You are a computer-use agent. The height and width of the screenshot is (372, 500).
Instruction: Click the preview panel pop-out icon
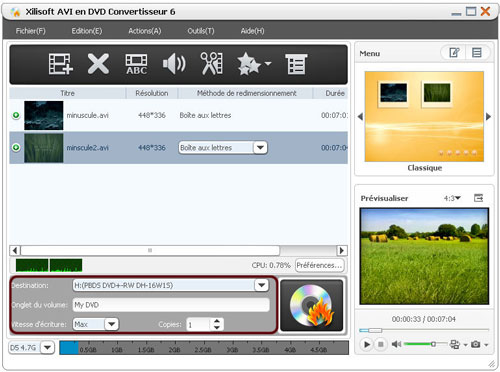478,198
